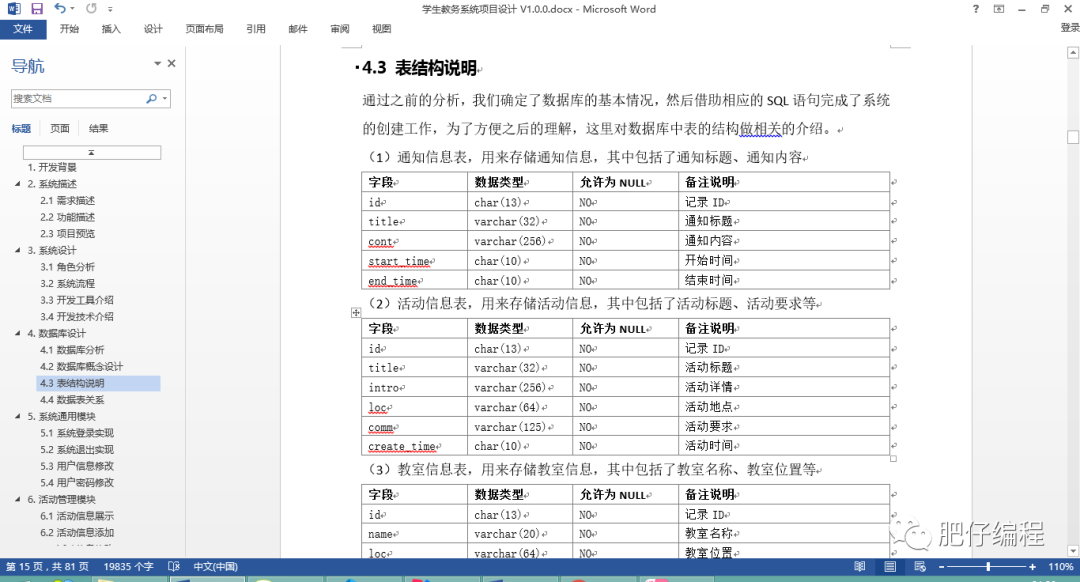Go to heading 2.1 需求描述
The image size is (1080, 582).
tap(68, 200)
